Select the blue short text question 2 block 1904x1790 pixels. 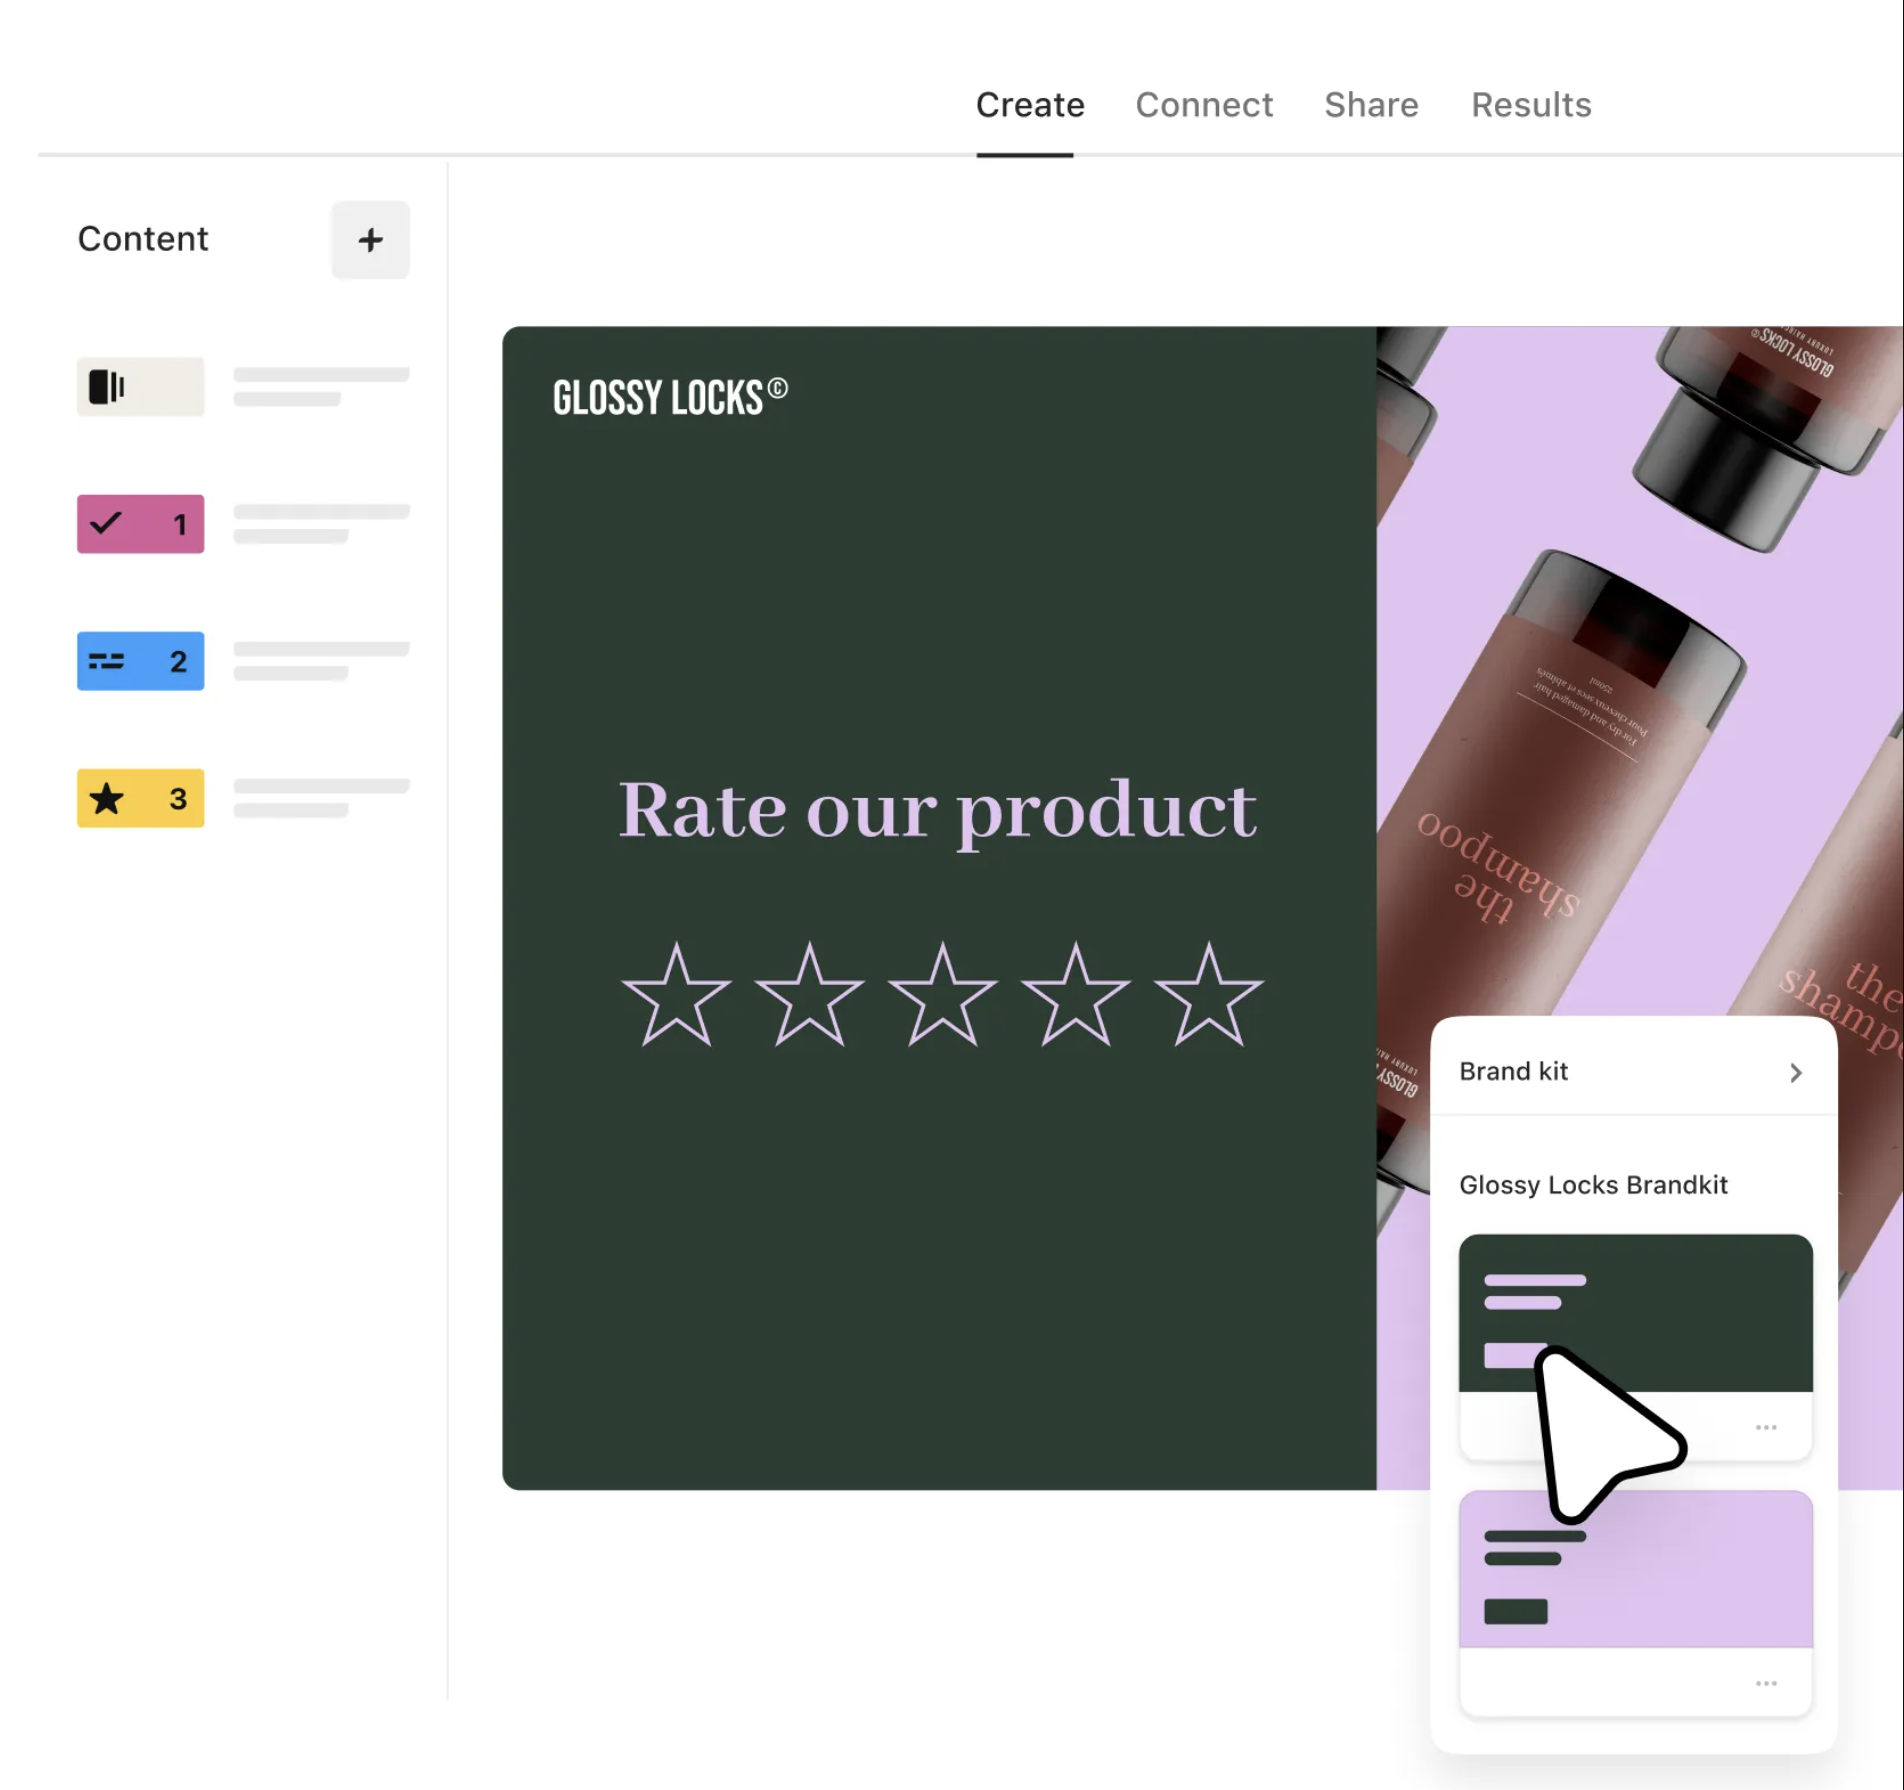coord(140,661)
